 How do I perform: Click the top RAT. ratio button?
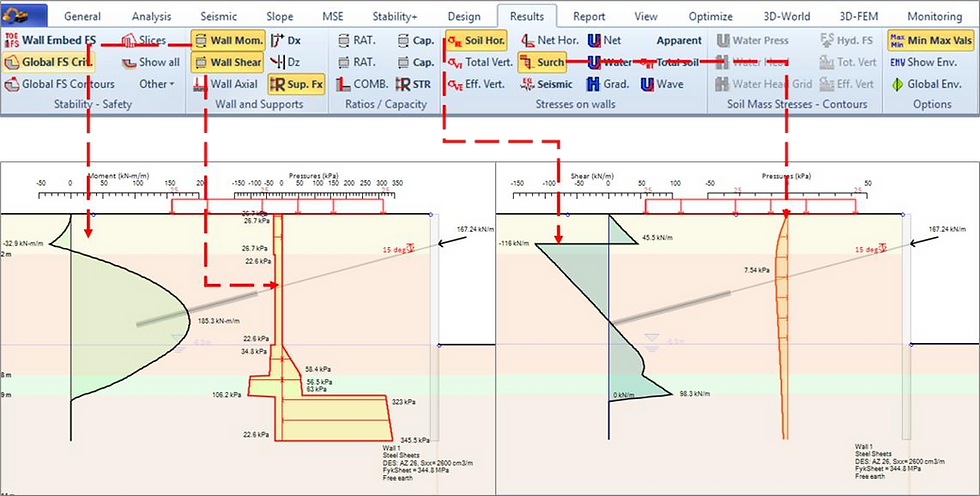click(x=356, y=41)
